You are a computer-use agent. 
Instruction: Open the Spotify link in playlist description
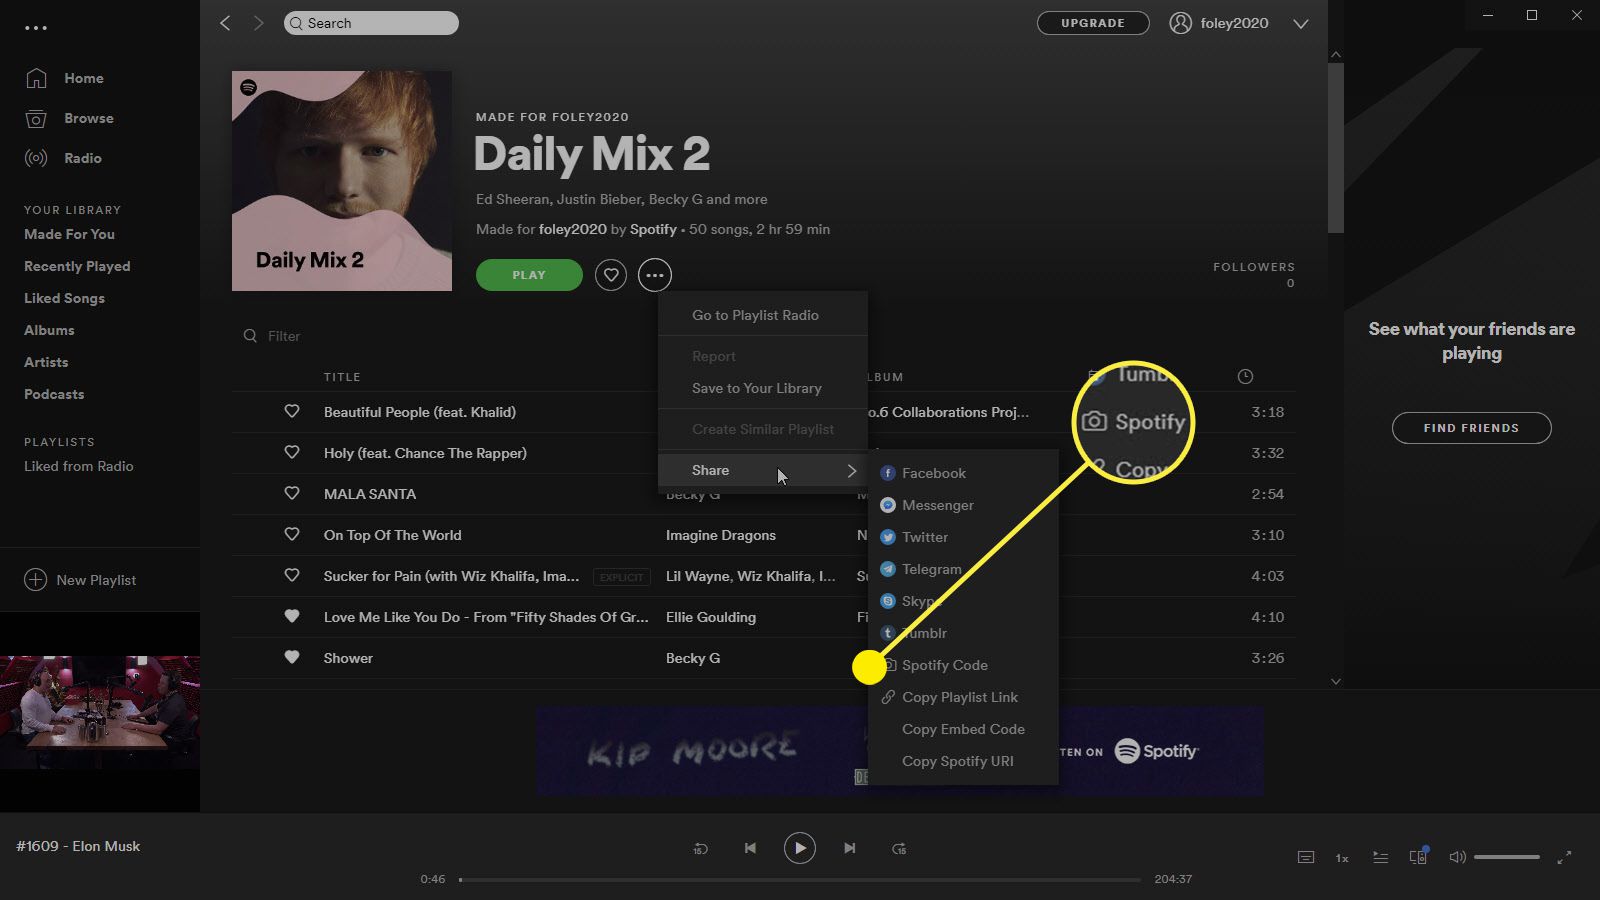653,229
